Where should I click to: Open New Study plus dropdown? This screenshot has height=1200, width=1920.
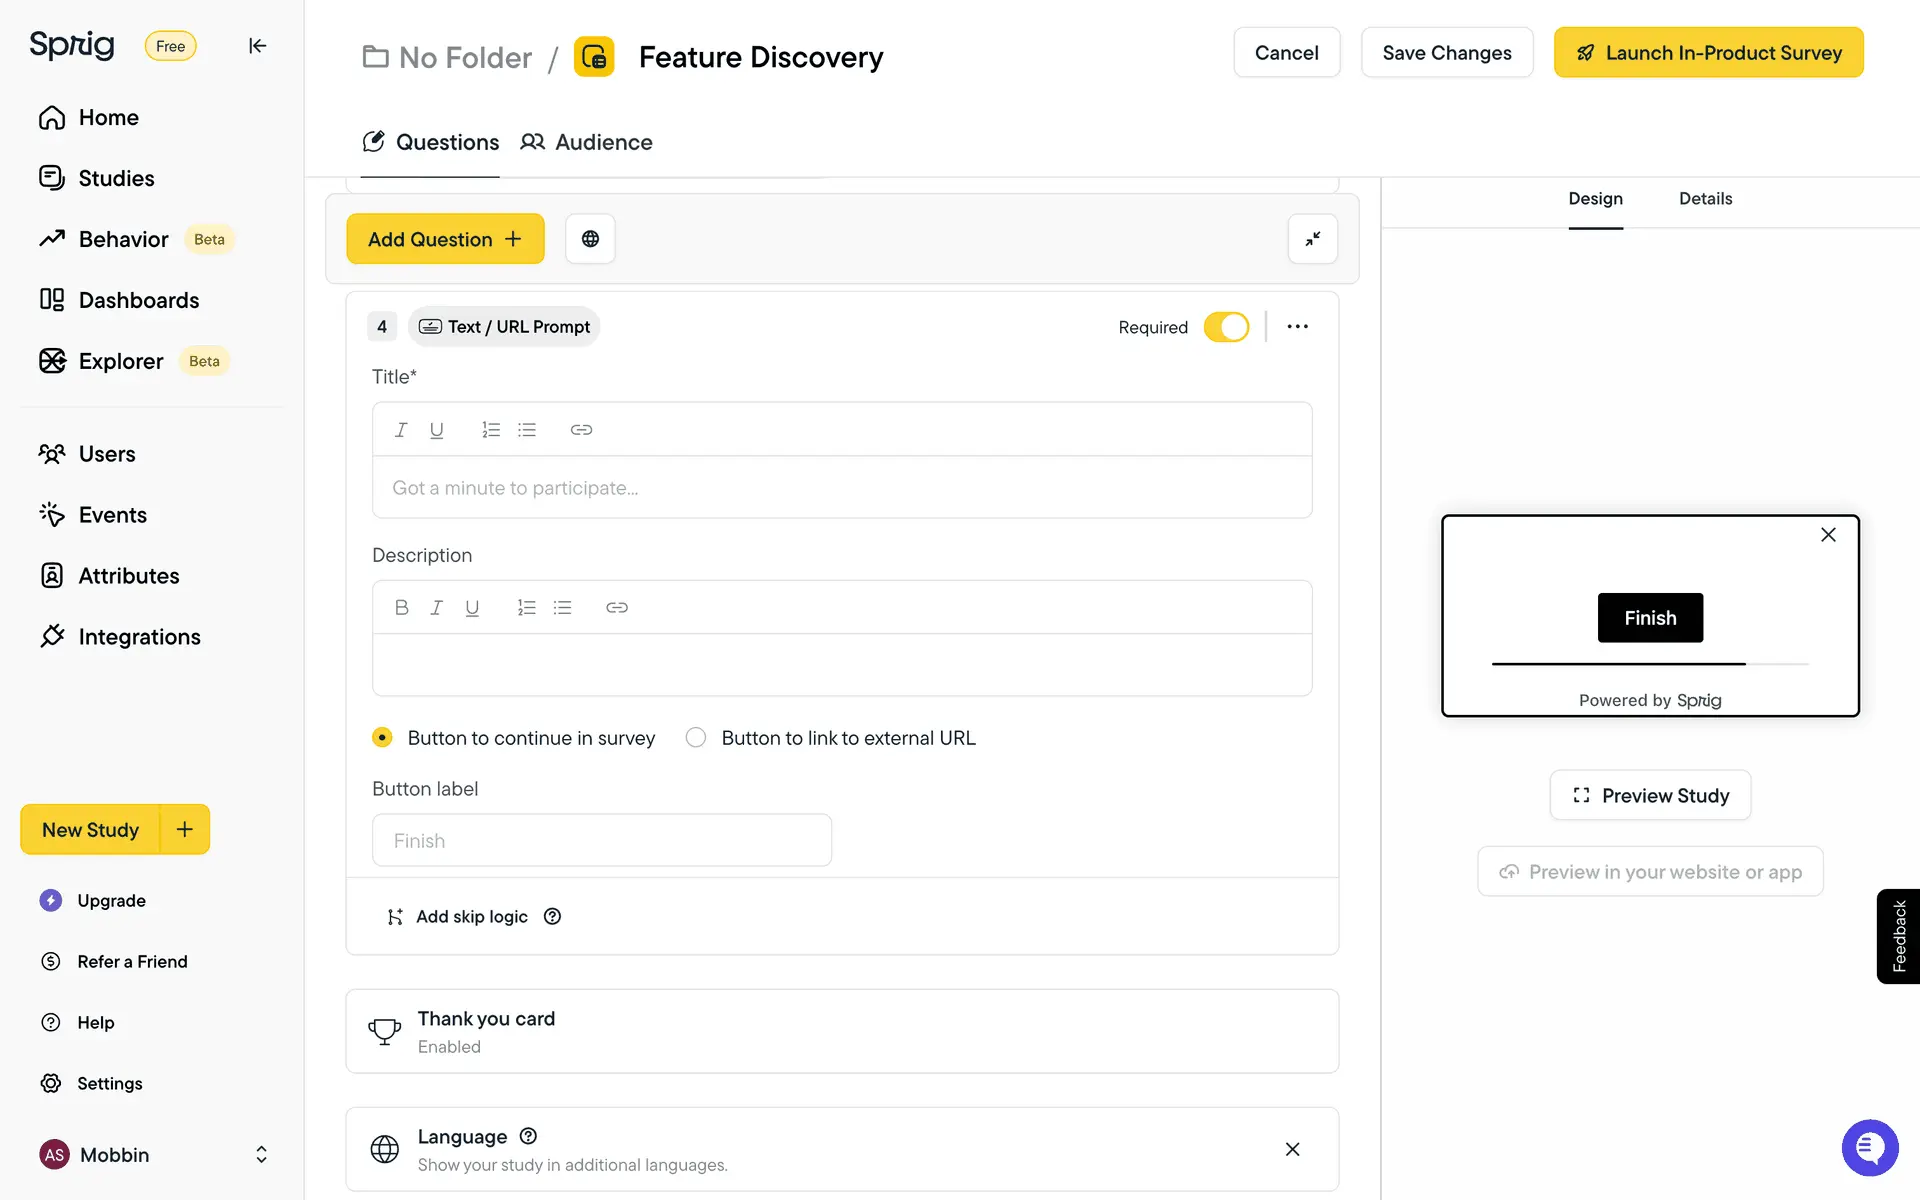tap(185, 830)
